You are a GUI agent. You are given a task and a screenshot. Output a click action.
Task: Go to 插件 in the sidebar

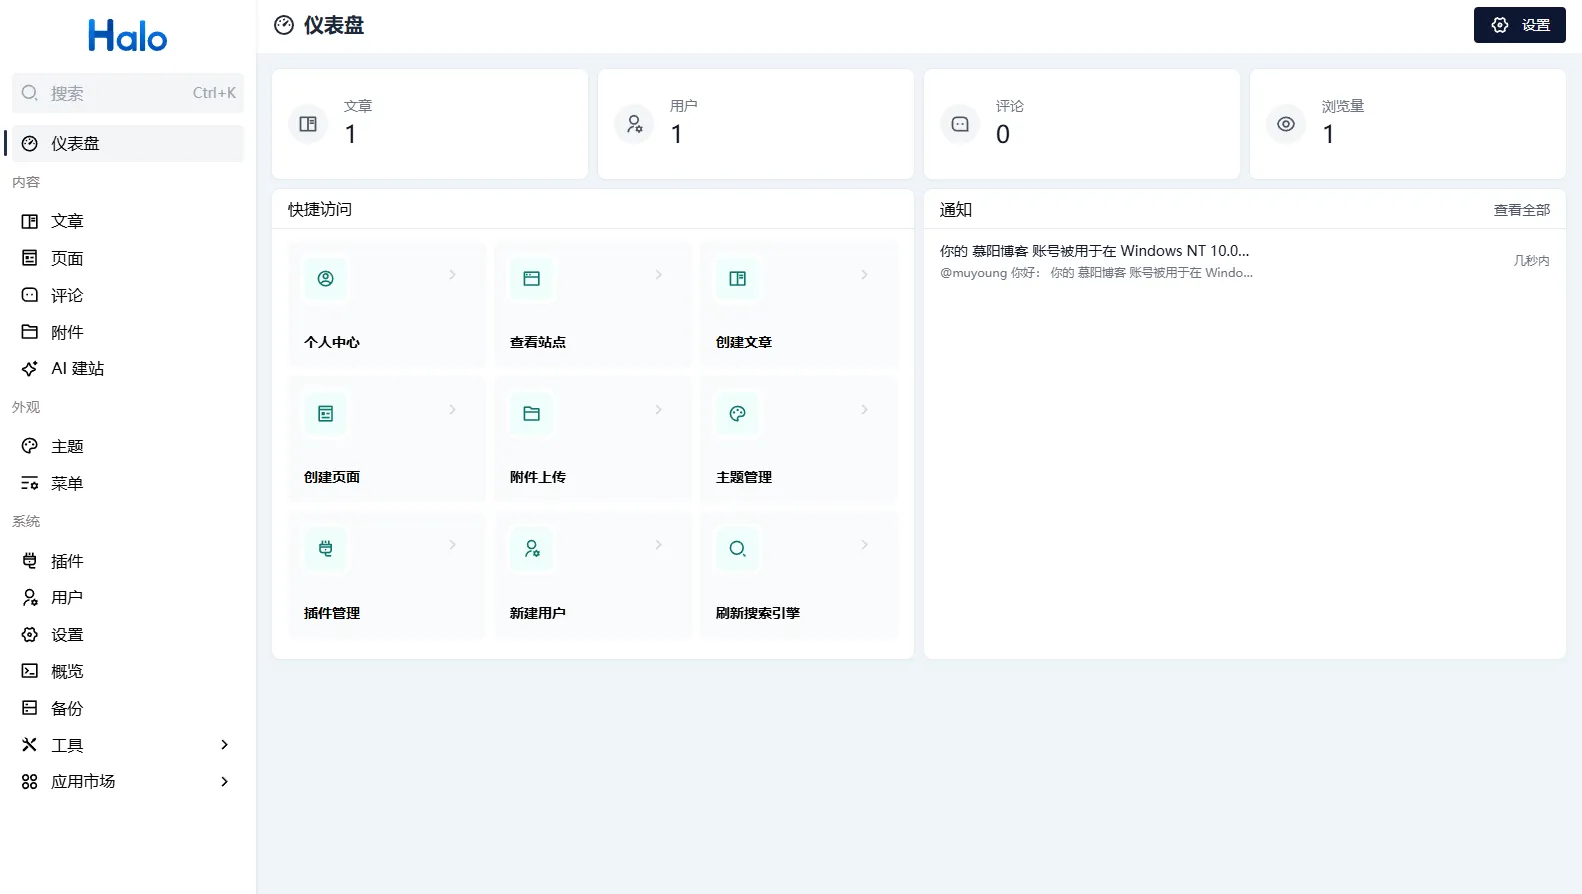(x=67, y=561)
